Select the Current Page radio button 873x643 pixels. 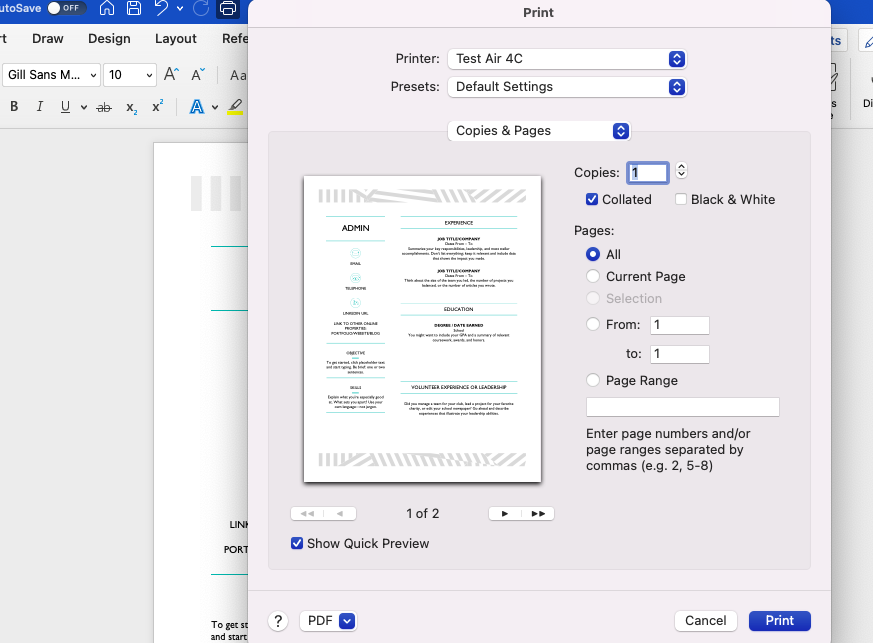[592, 276]
